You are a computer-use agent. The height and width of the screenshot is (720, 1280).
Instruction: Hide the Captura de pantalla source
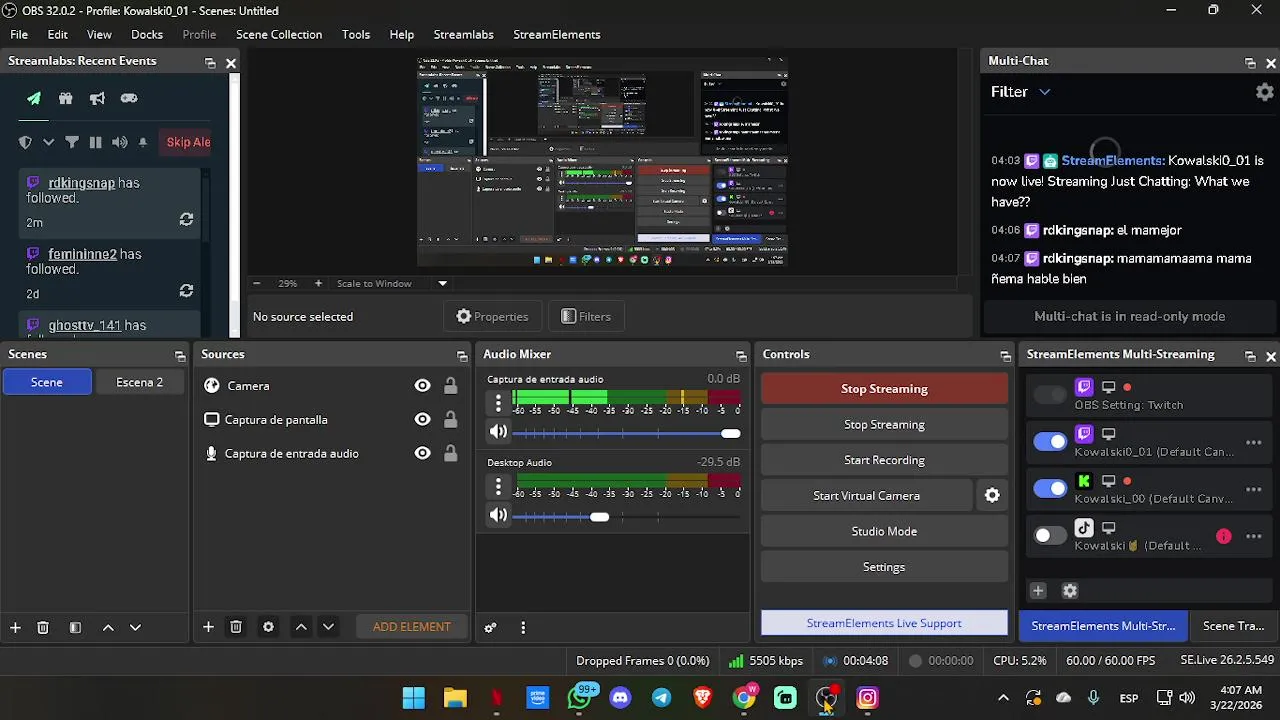pyautogui.click(x=422, y=420)
